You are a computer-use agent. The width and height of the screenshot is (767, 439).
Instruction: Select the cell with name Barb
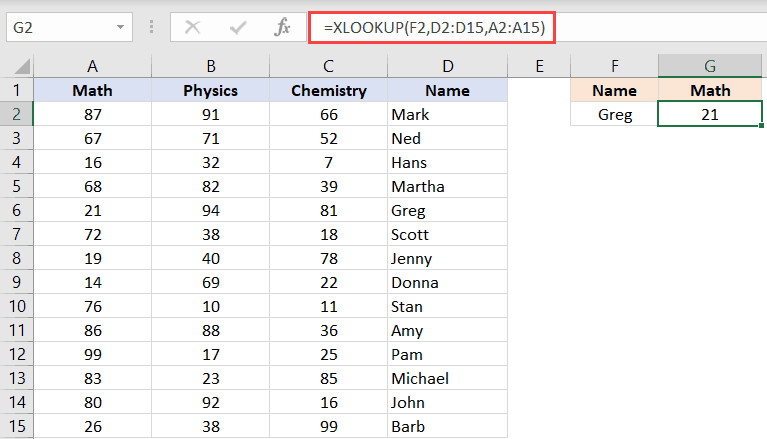click(x=448, y=426)
